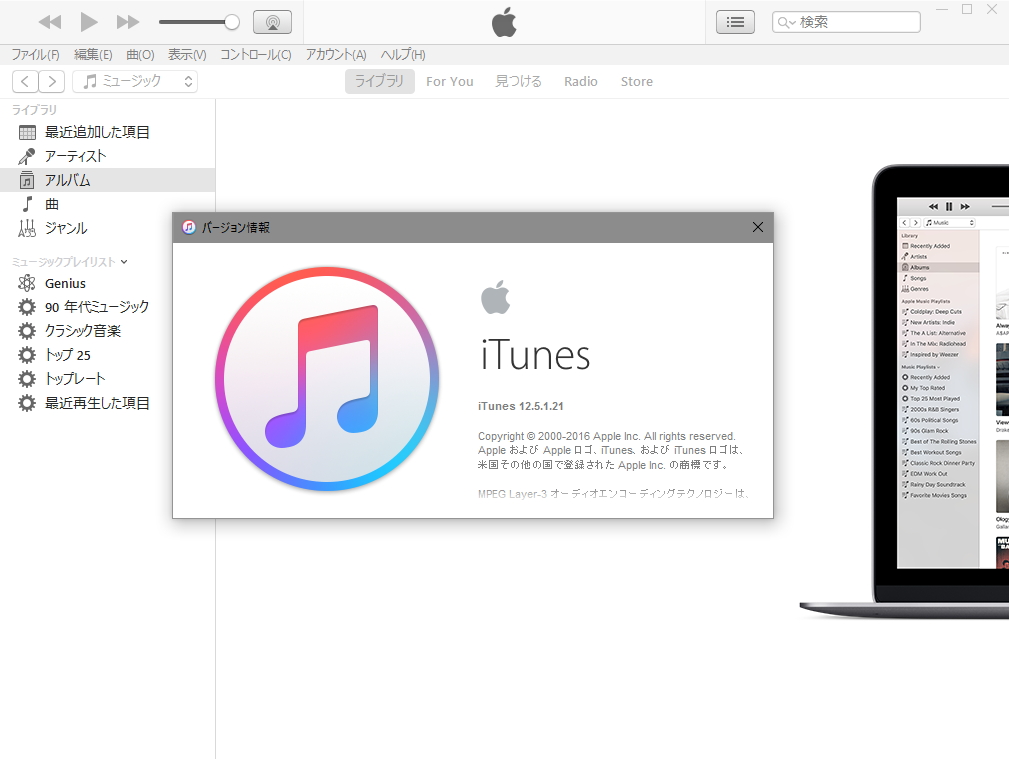
Task: Click the iTunes icon in dialog title bar
Action: [x=189, y=227]
